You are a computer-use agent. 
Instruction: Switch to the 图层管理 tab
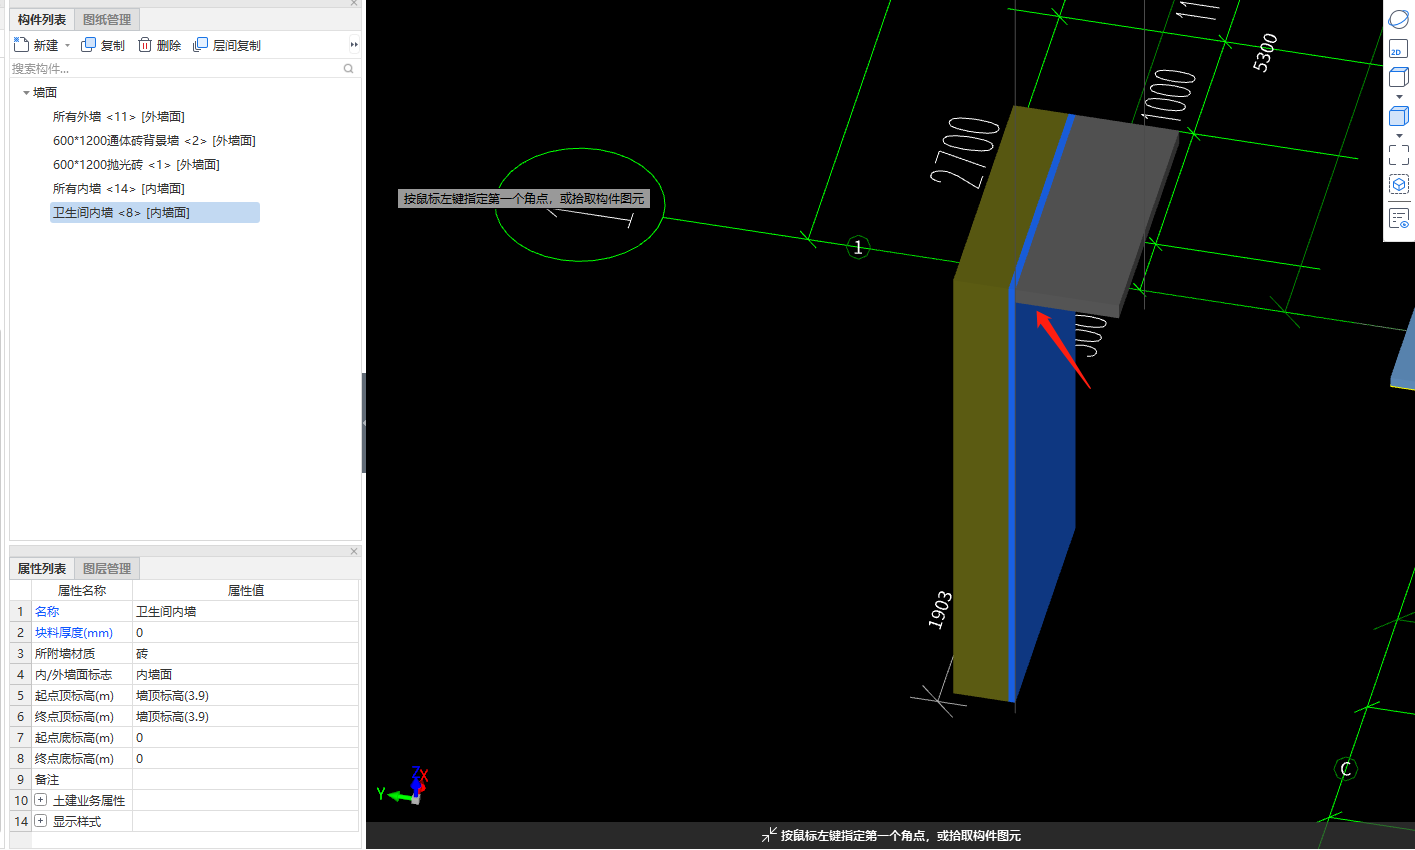point(107,568)
